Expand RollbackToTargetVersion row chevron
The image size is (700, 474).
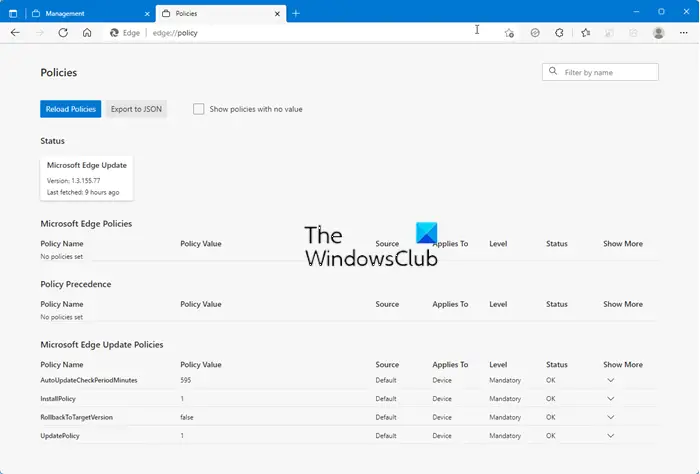(611, 417)
